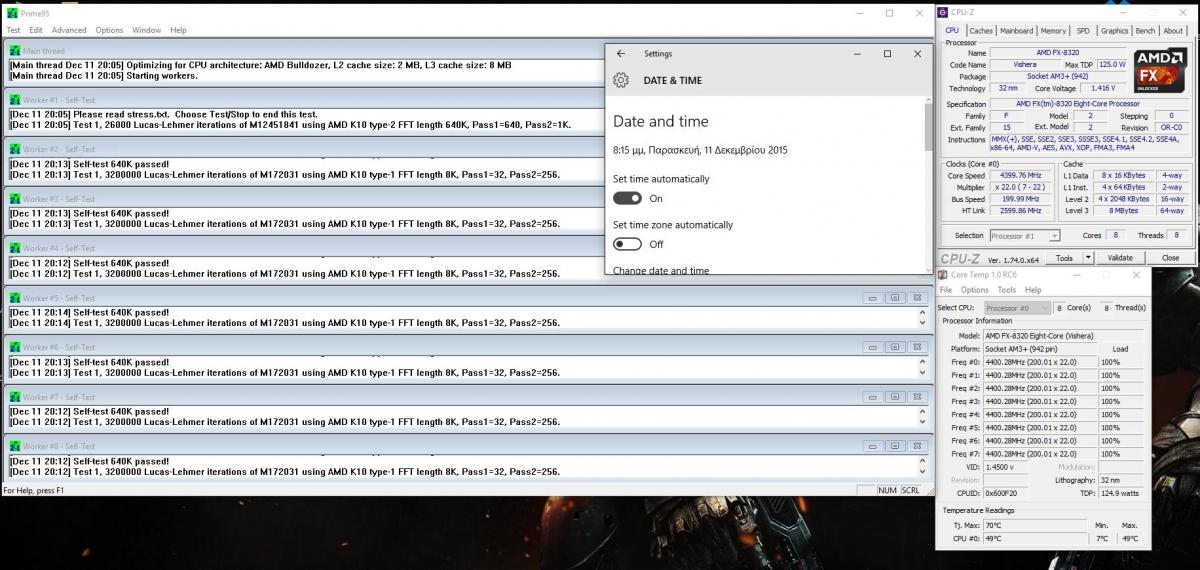
Task: Open the Help menu in Prime95
Action: 178,30
